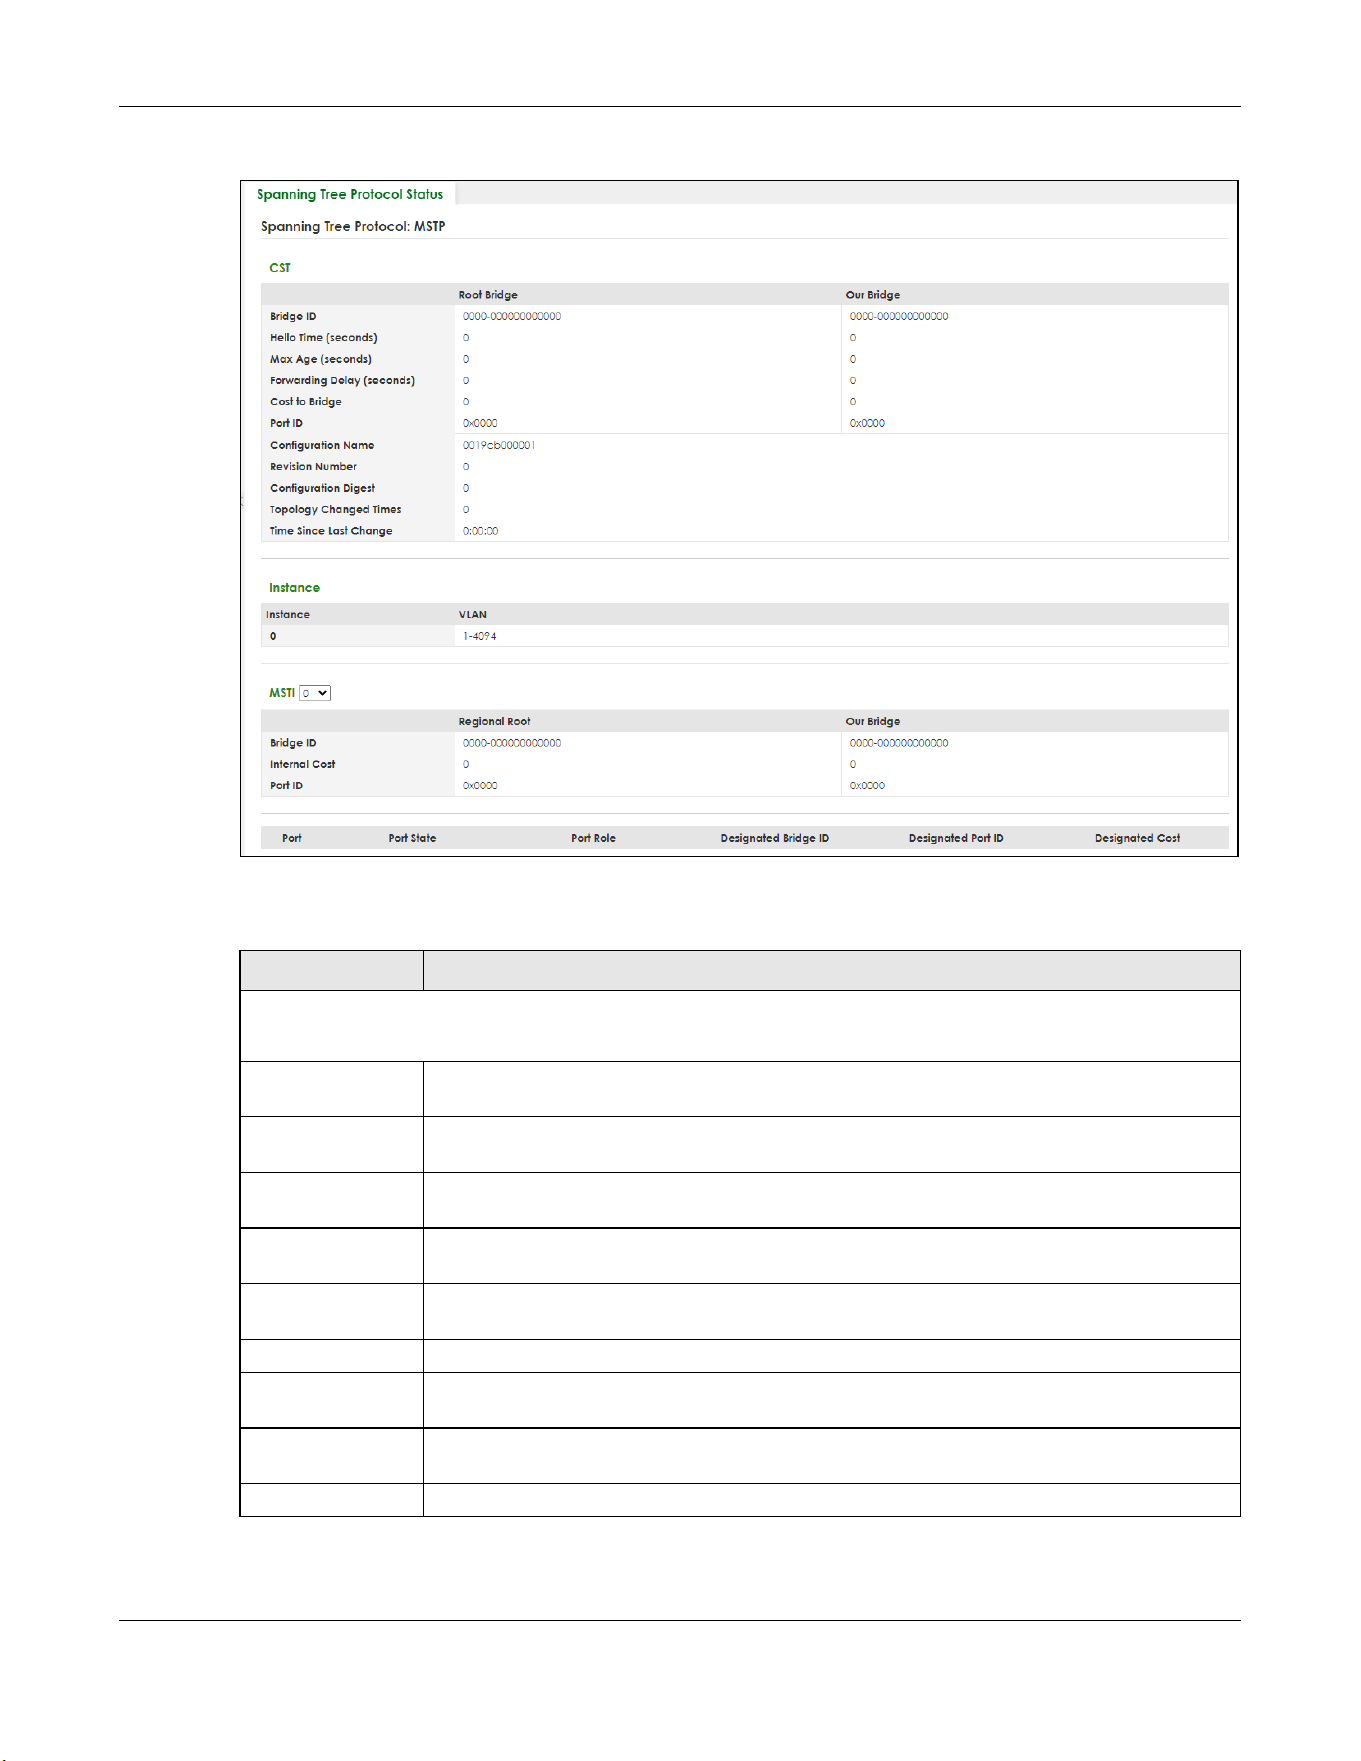Click the Our Bridge header in MSTI table
The image size is (1361, 1761).
pyautogui.click(x=873, y=722)
